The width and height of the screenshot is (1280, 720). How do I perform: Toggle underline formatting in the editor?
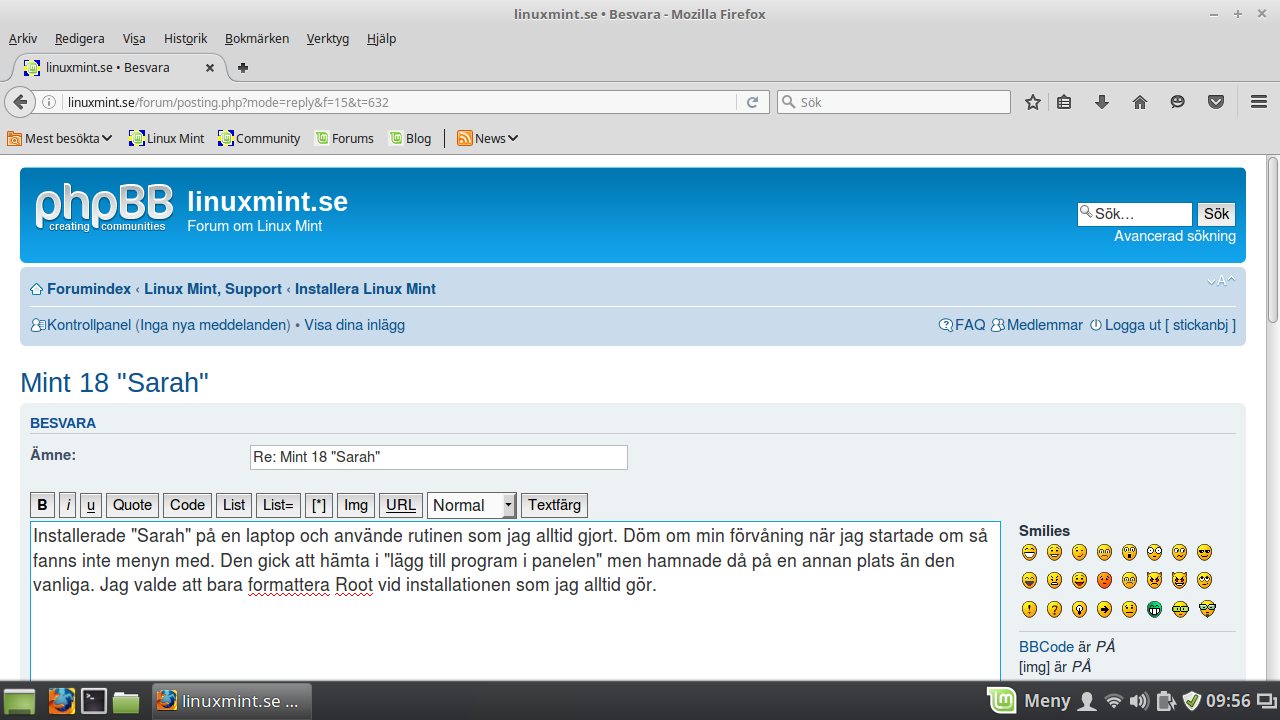pyautogui.click(x=90, y=505)
